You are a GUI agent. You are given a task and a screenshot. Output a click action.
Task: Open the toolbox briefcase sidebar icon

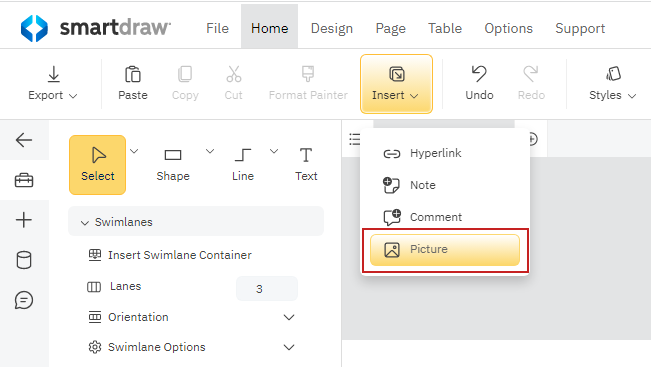(24, 180)
